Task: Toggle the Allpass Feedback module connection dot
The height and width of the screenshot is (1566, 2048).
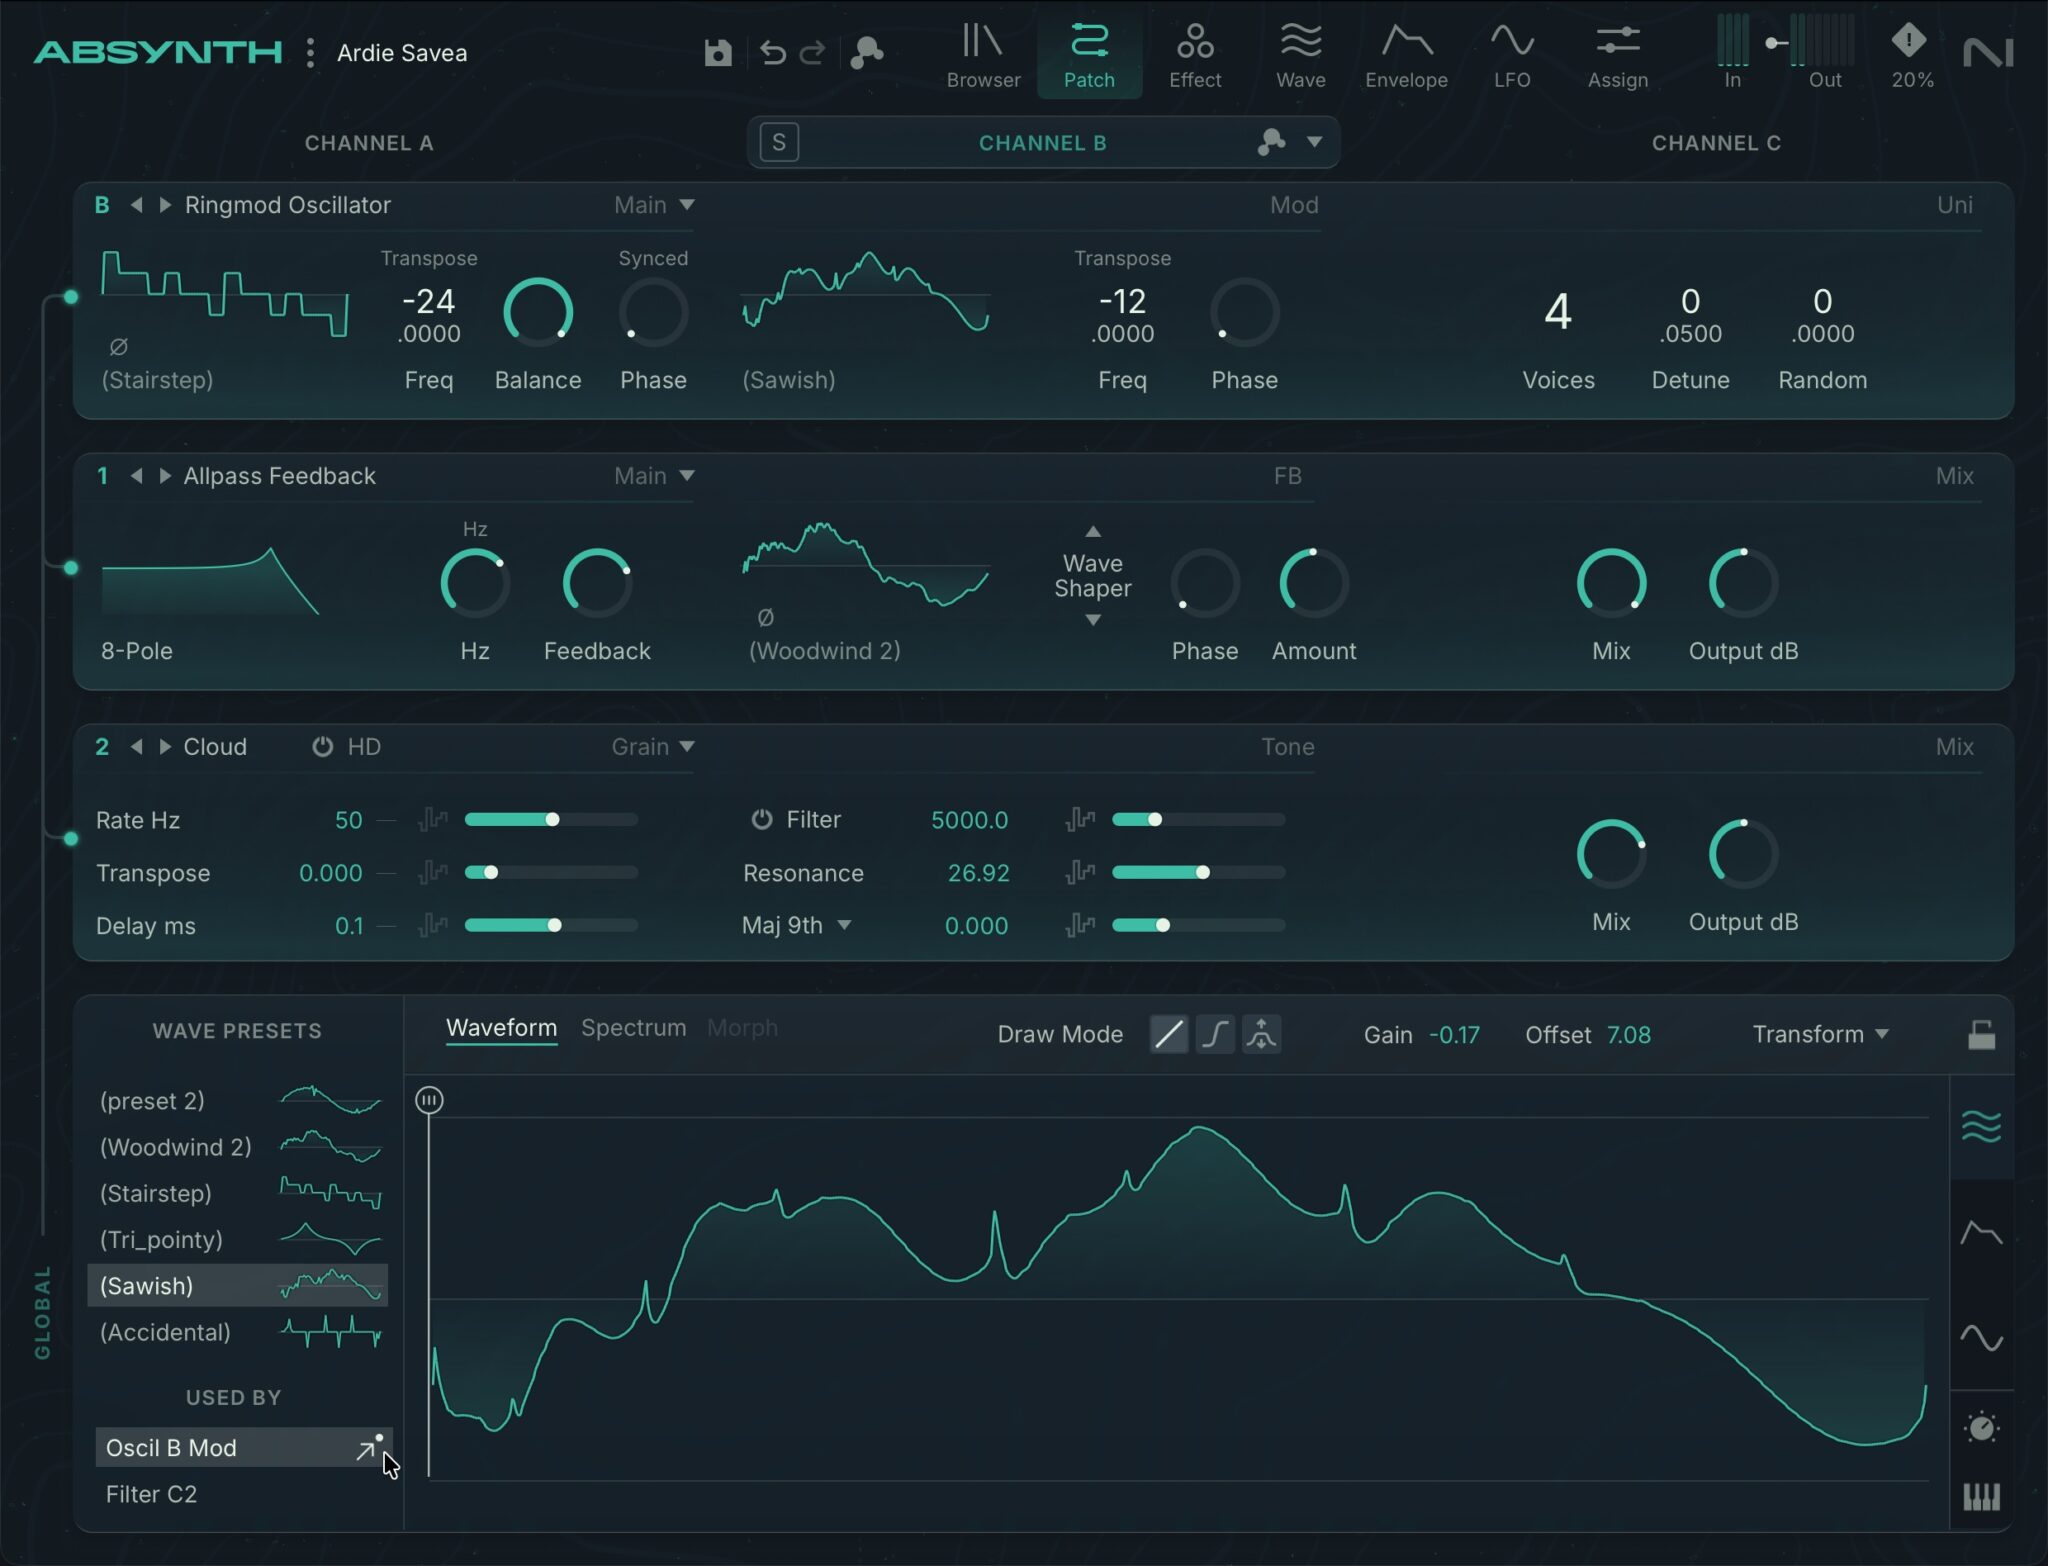Action: 71,568
